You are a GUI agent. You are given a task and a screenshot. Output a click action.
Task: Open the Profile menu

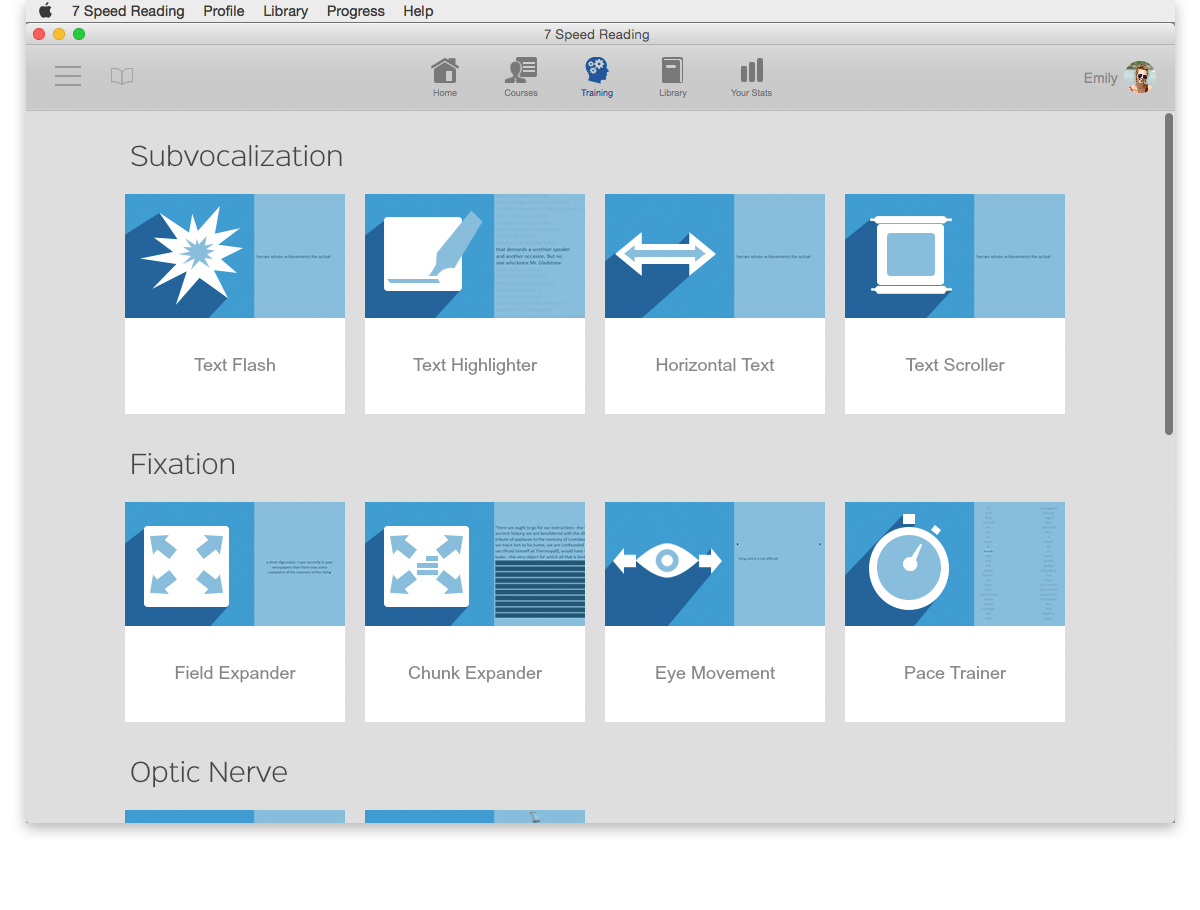point(224,11)
